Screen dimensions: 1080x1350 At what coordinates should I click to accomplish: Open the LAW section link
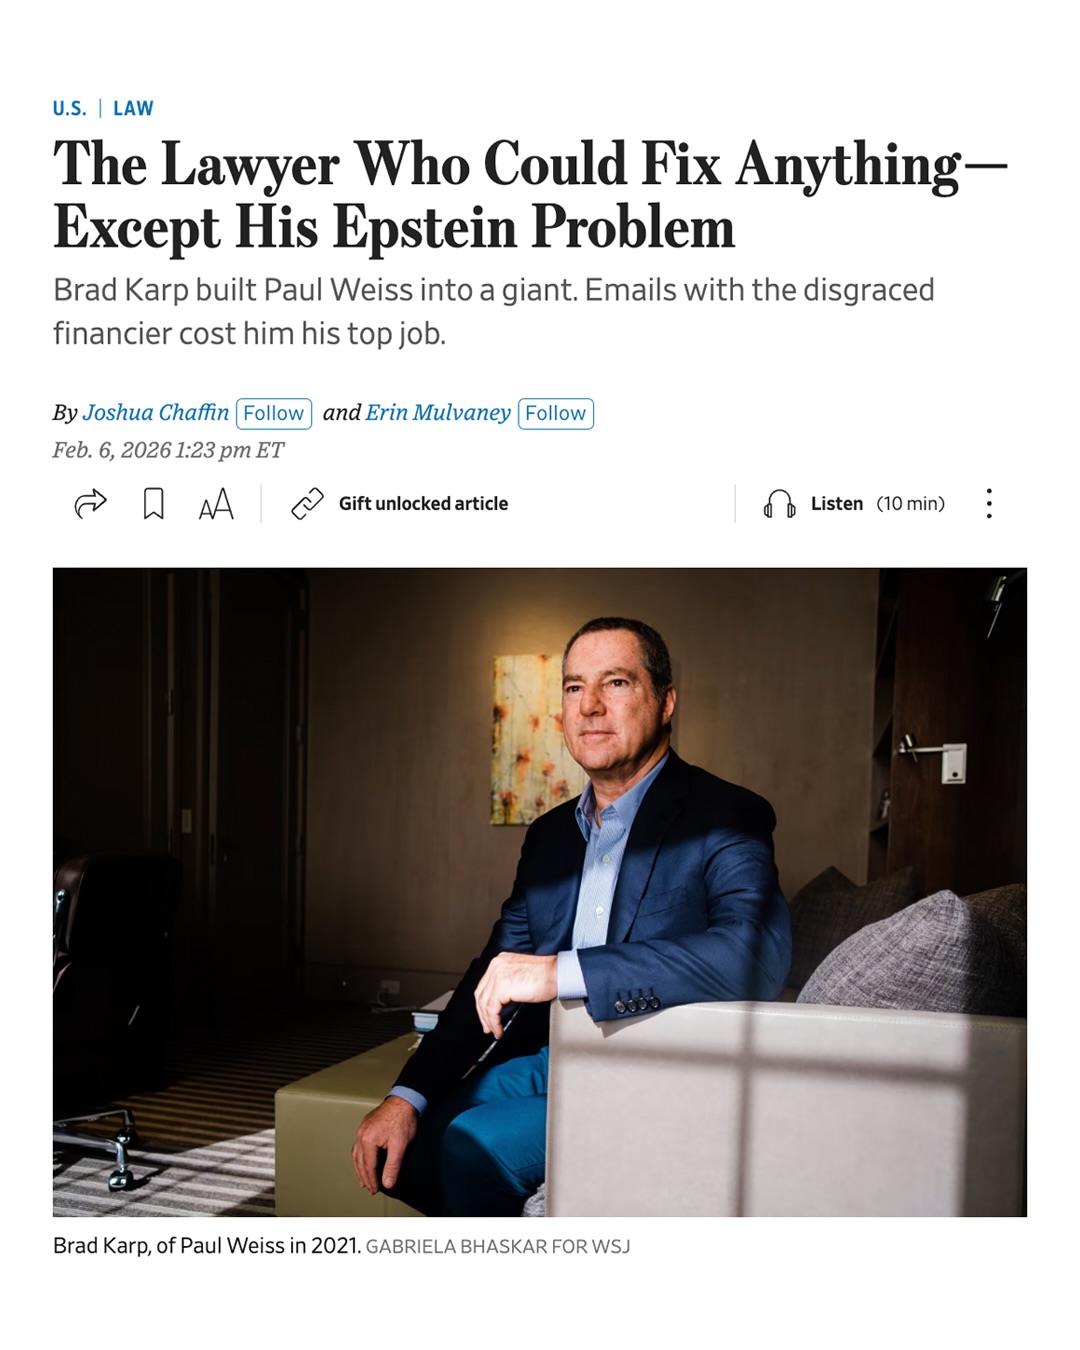coord(133,108)
